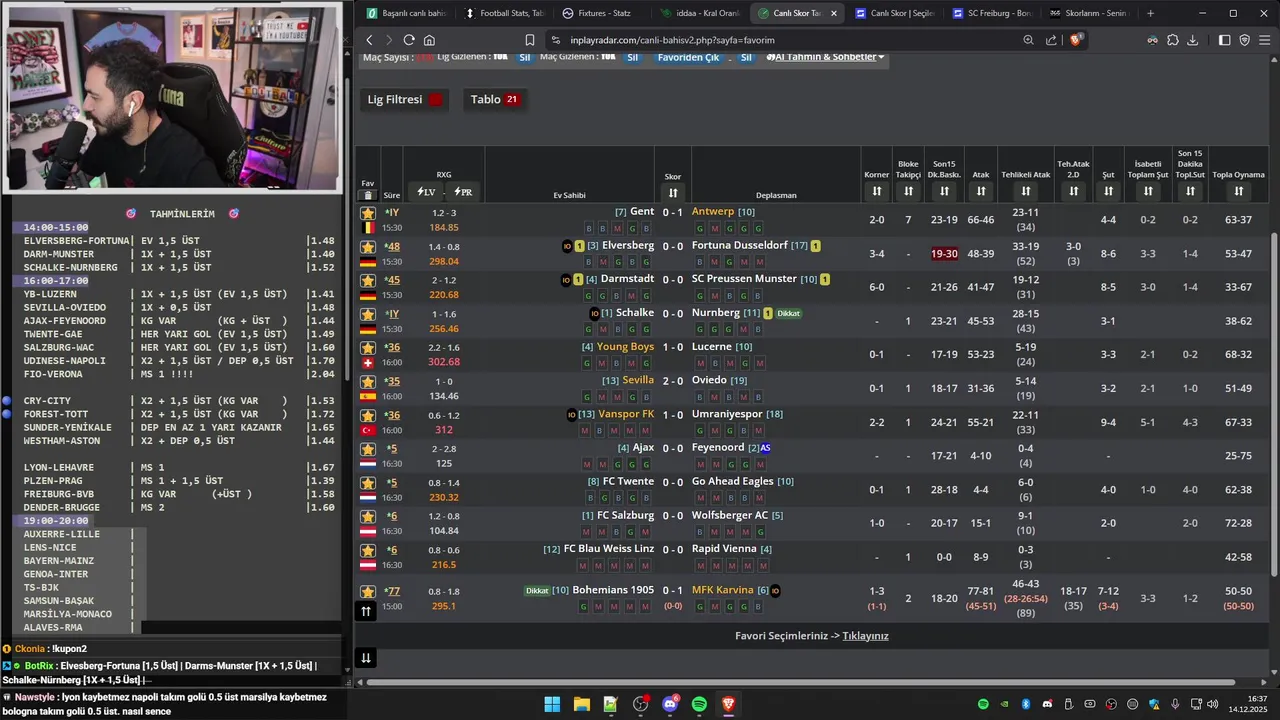
Task: Open the Tablo 21 button
Action: pyautogui.click(x=495, y=99)
